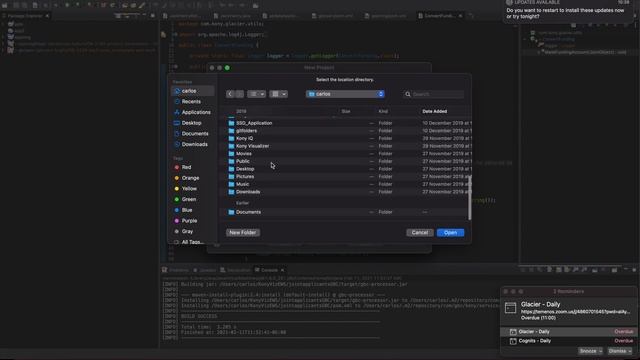Close the Console tab
Image resolution: width=640 pixels, height=360 pixels.
pyautogui.click(x=282, y=270)
